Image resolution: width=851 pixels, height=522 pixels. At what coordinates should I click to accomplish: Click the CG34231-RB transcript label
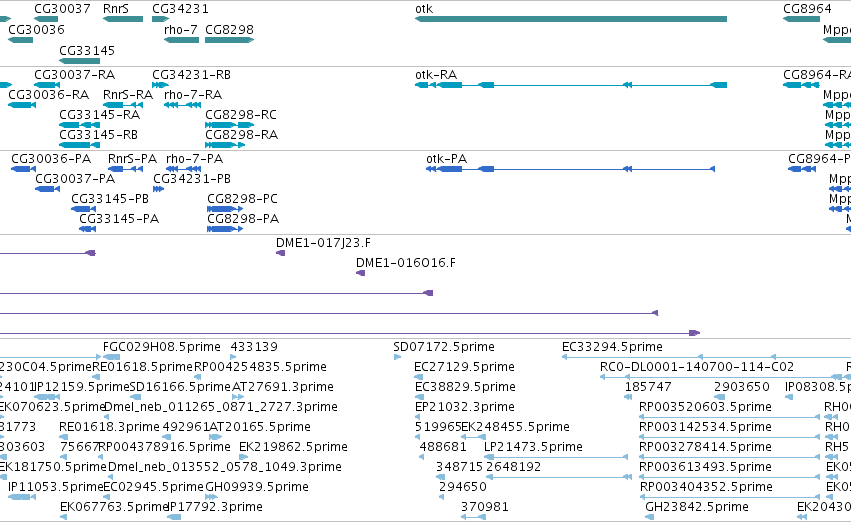point(192,75)
